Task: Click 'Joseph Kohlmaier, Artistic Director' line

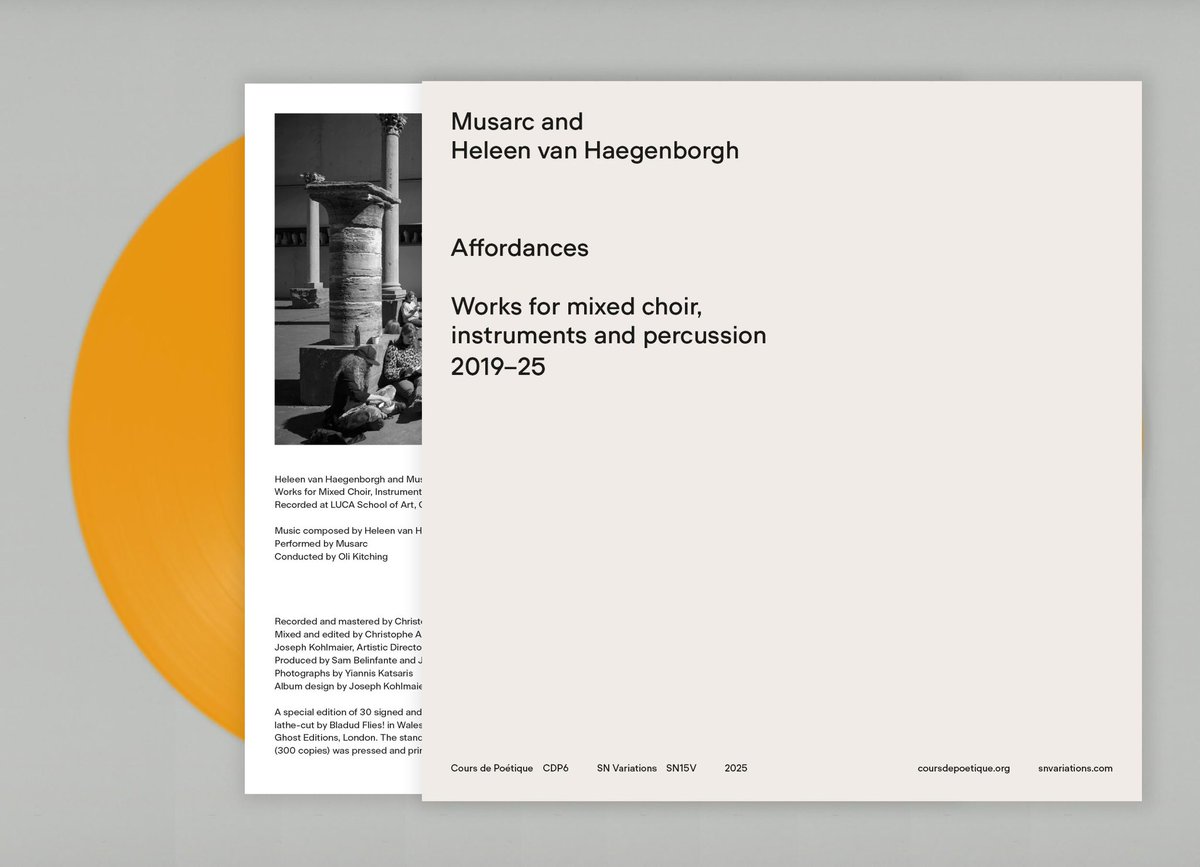Action: pos(348,647)
